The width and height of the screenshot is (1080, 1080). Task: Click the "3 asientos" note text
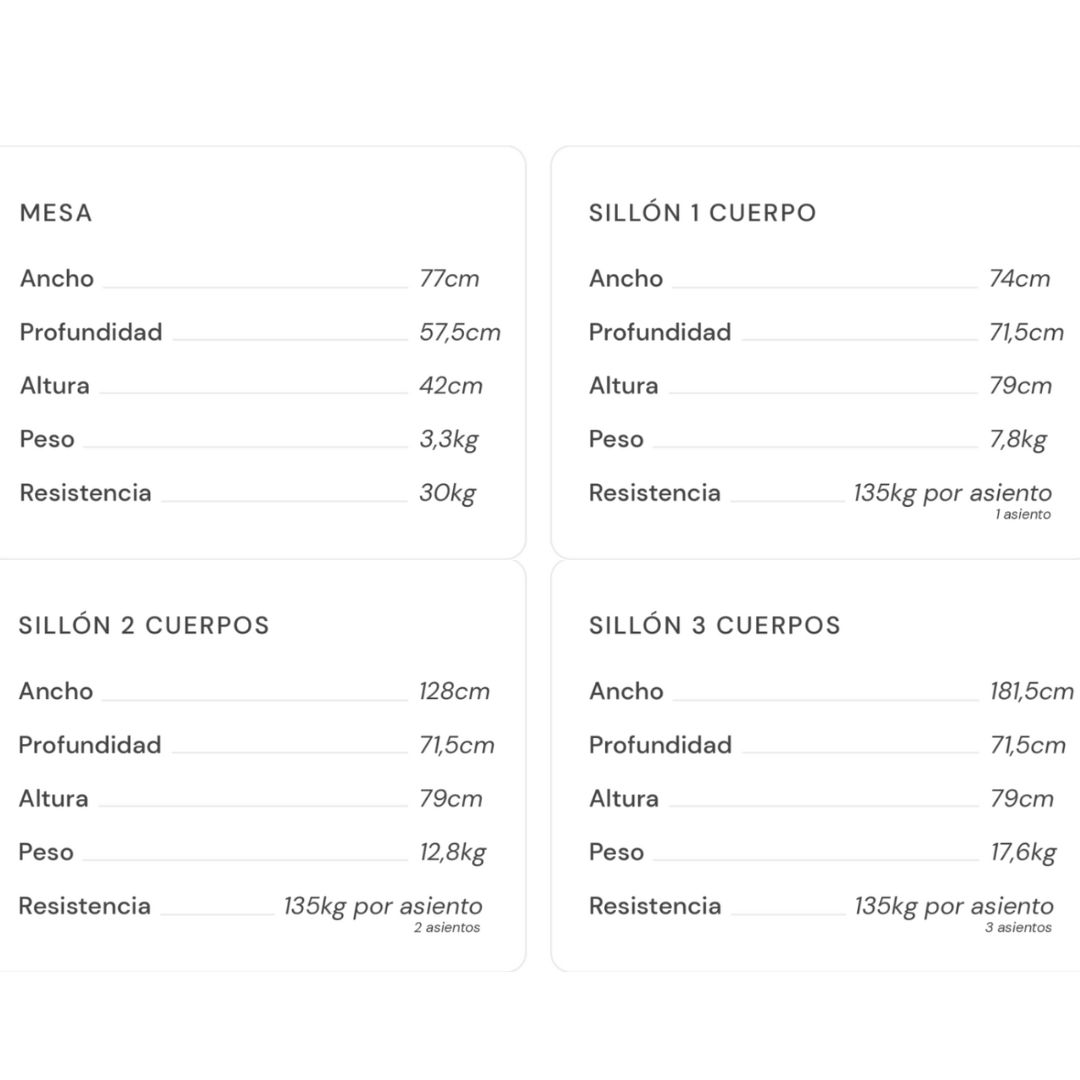click(x=1018, y=928)
